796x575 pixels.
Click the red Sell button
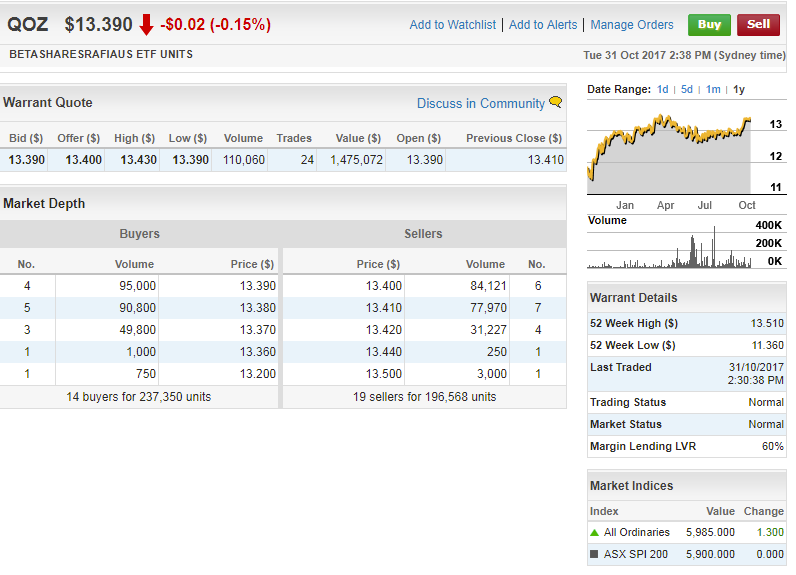(758, 25)
